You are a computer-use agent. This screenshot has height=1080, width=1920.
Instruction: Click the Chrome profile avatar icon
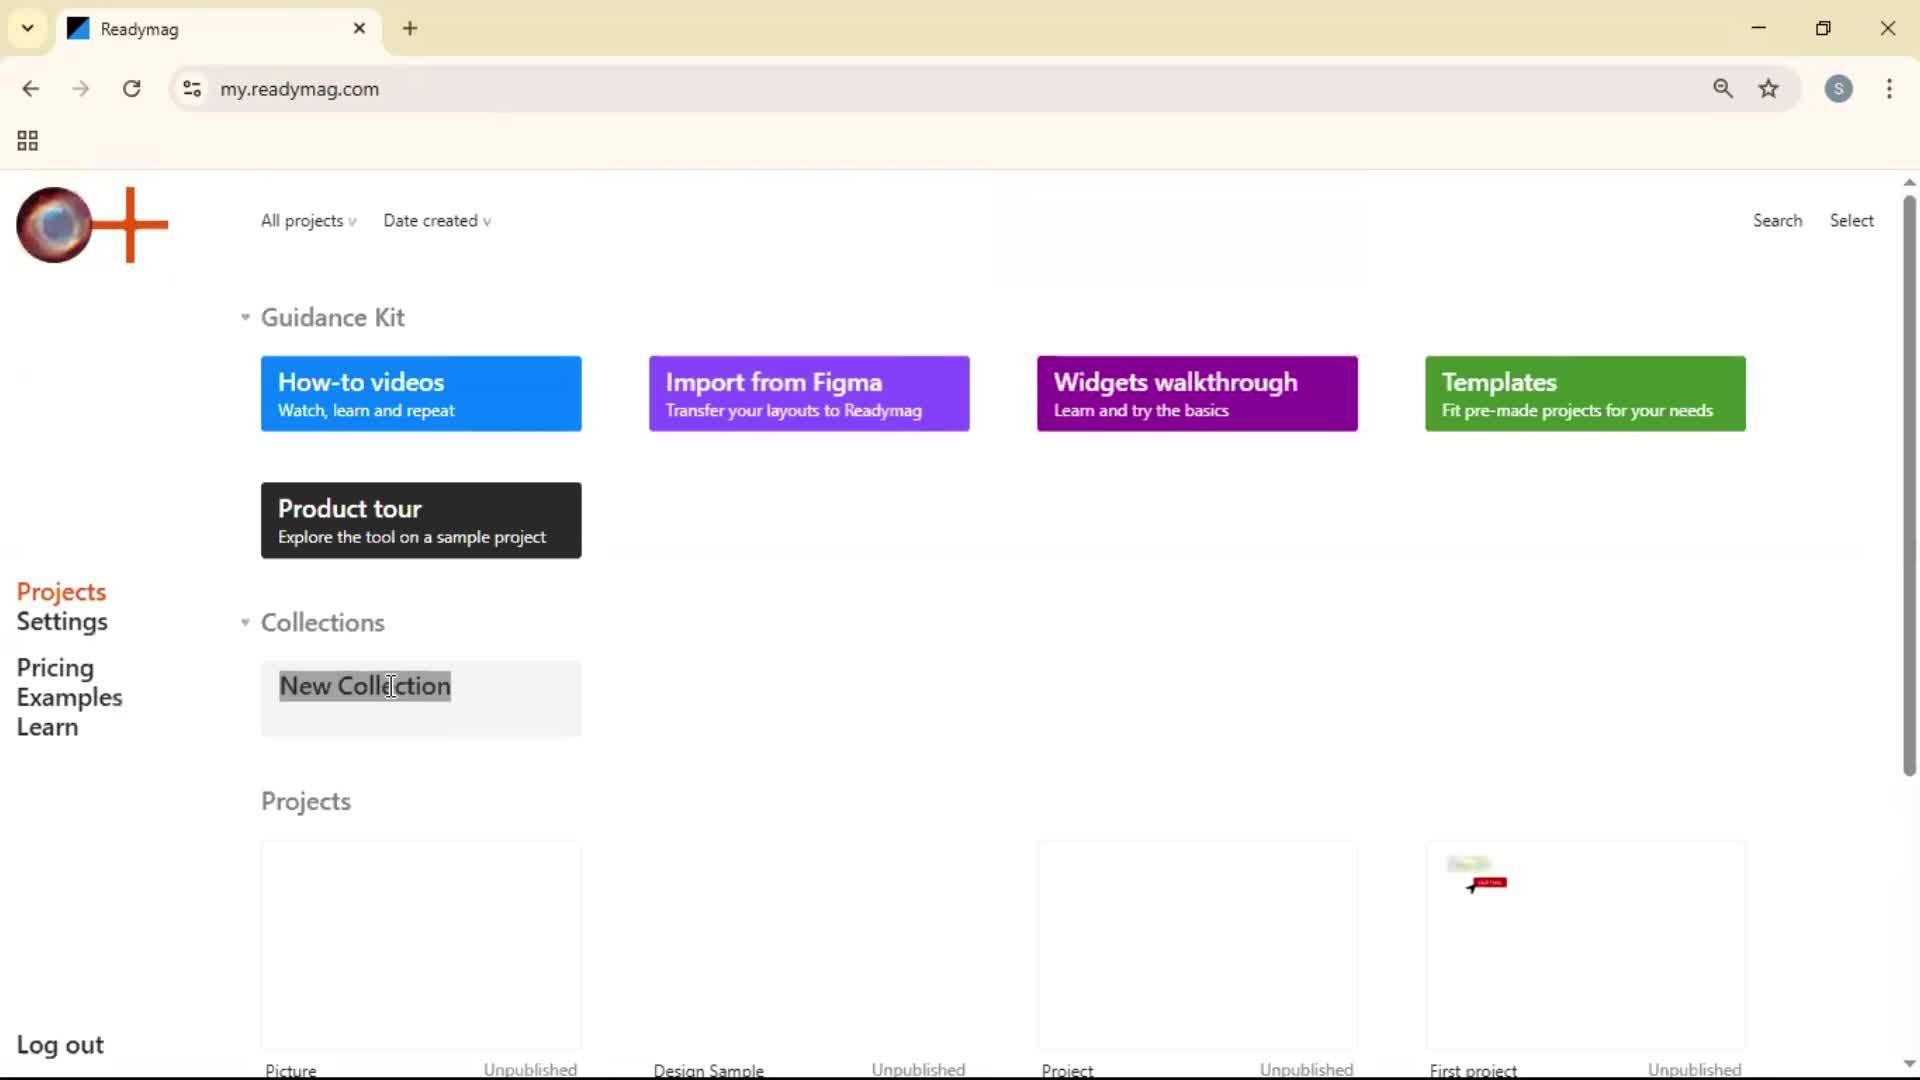pos(1840,89)
